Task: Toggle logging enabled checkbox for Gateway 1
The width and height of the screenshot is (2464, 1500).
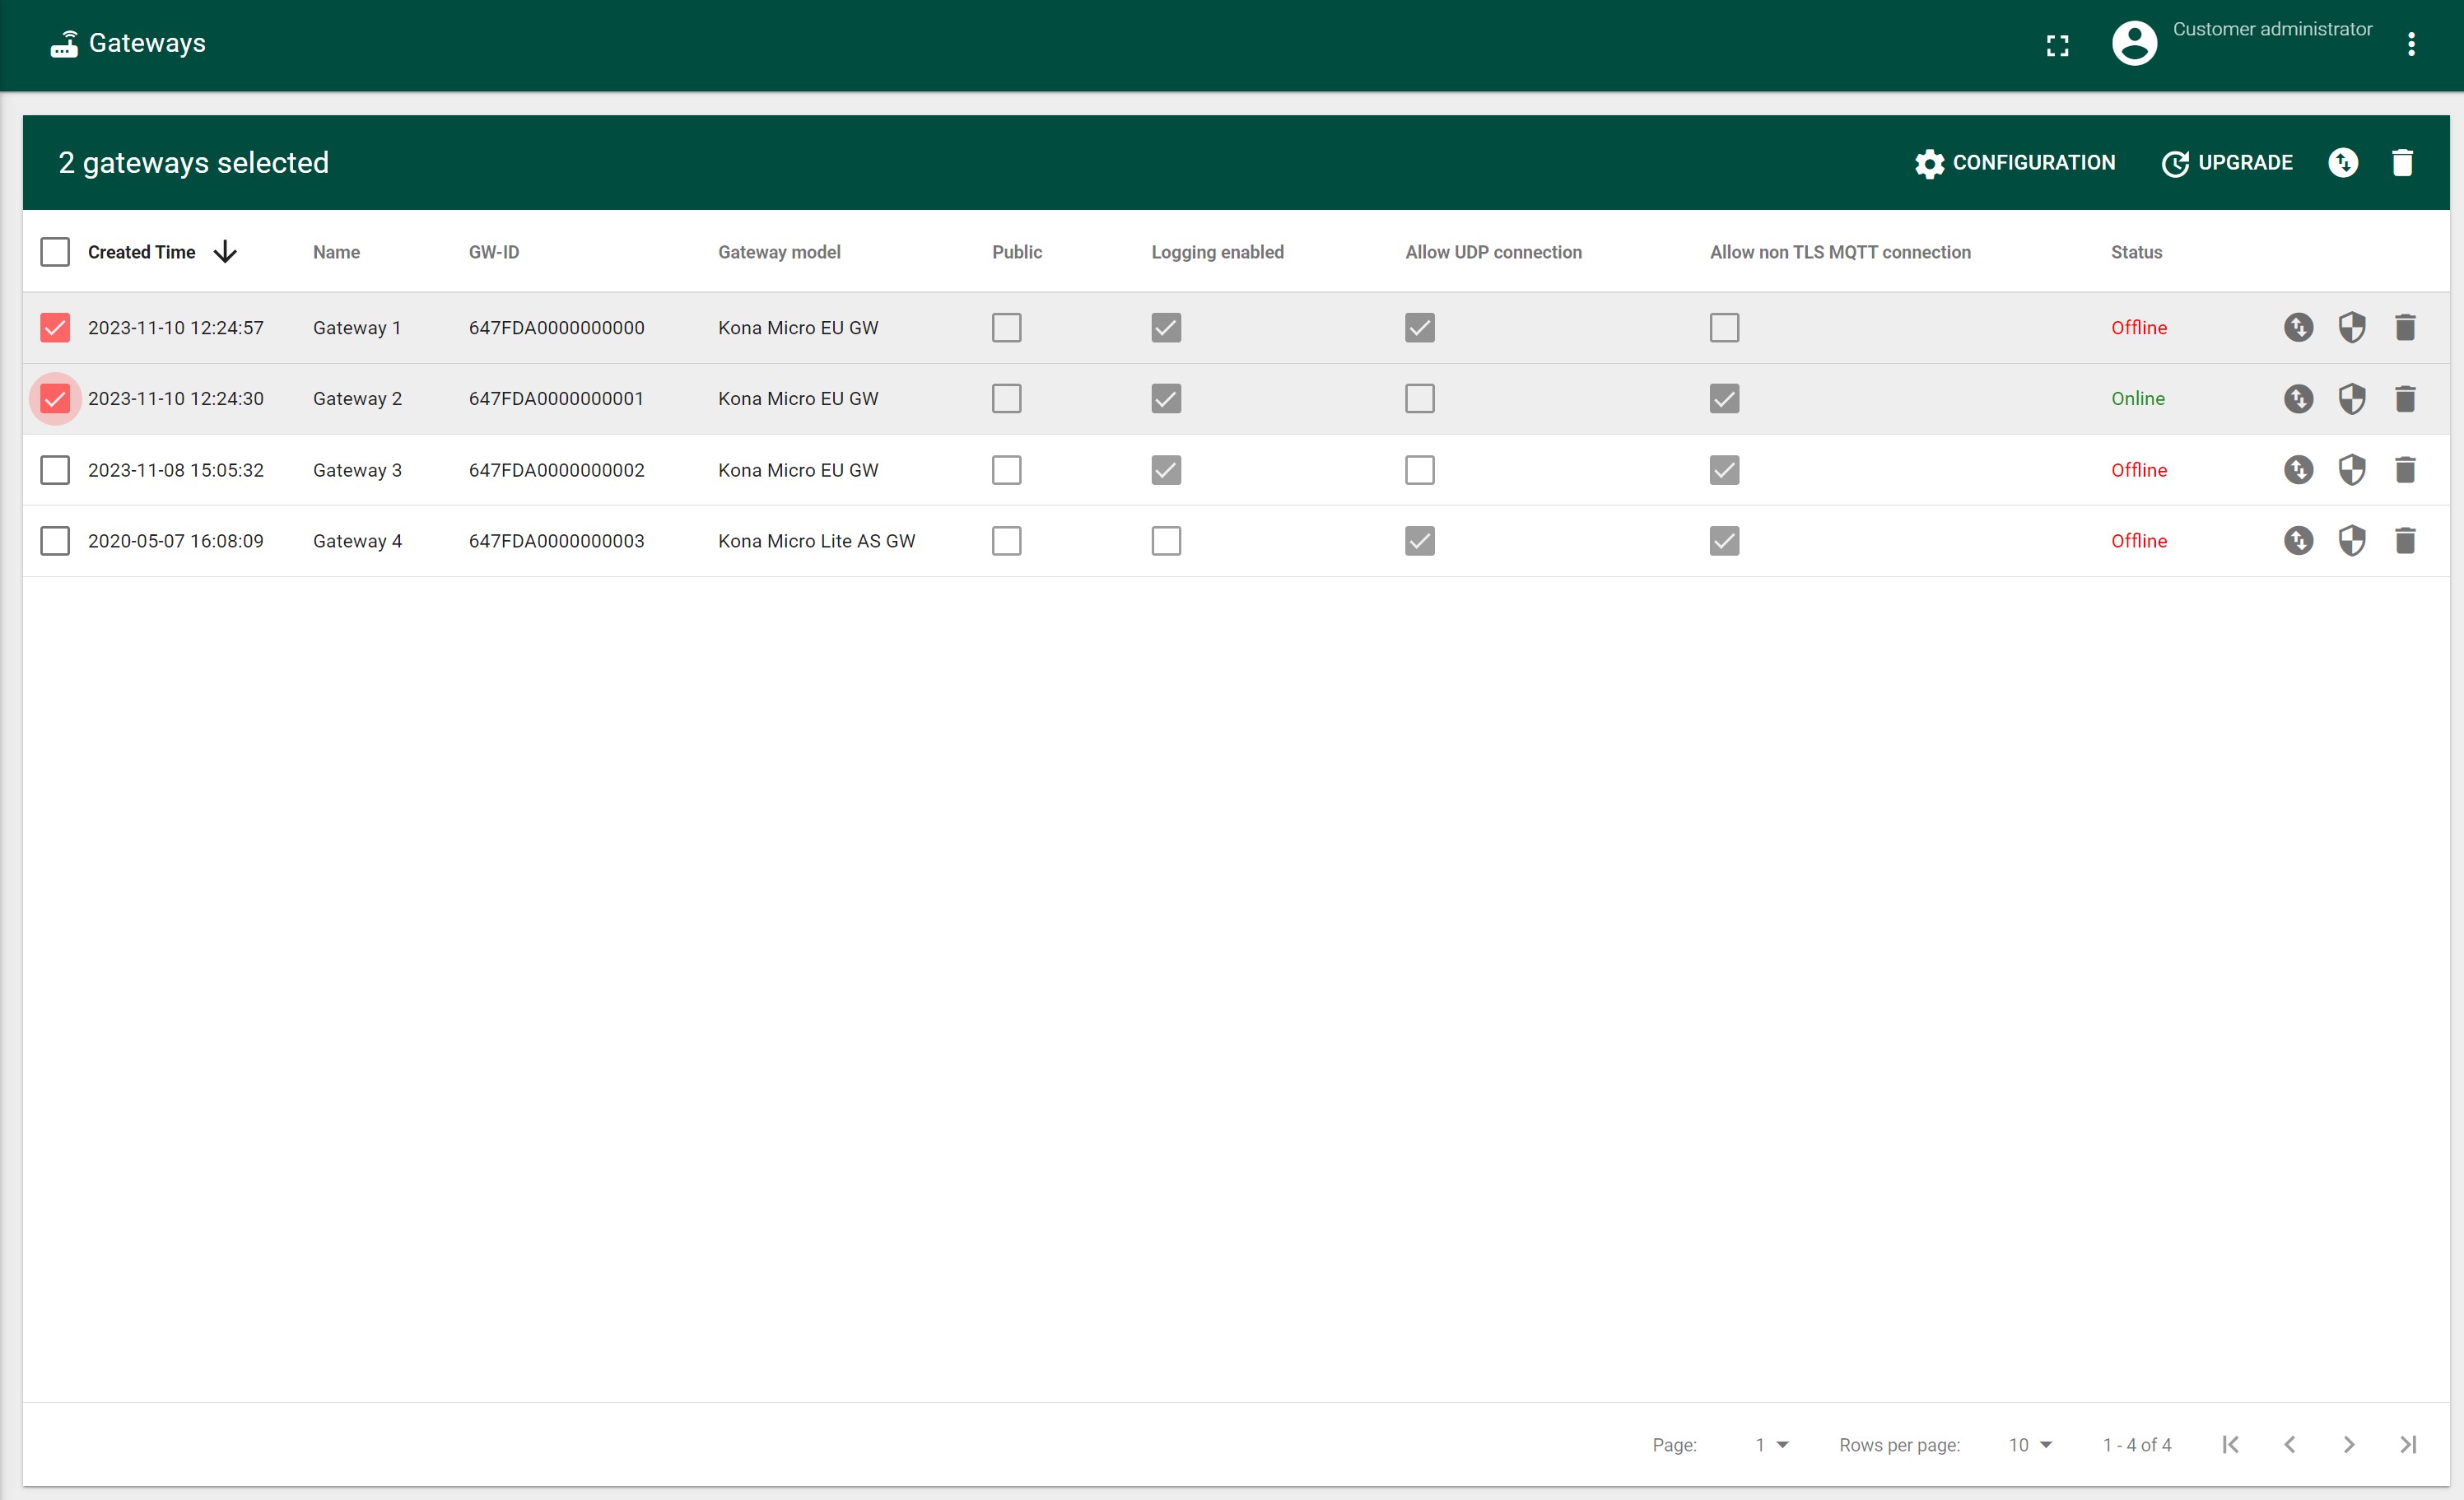Action: (1165, 326)
